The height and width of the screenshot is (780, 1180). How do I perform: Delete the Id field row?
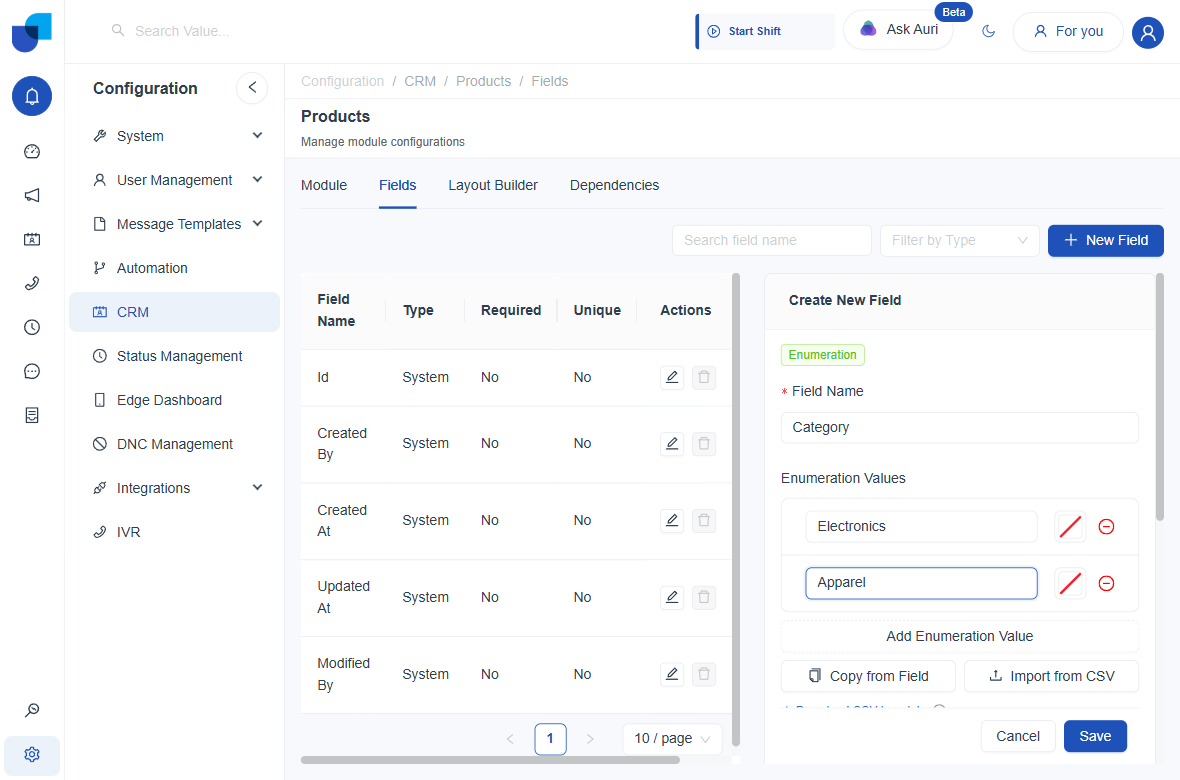[704, 377]
